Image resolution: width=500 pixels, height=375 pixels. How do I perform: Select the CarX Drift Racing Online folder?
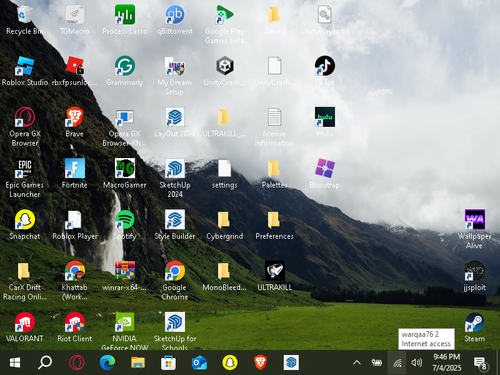[x=24, y=271]
